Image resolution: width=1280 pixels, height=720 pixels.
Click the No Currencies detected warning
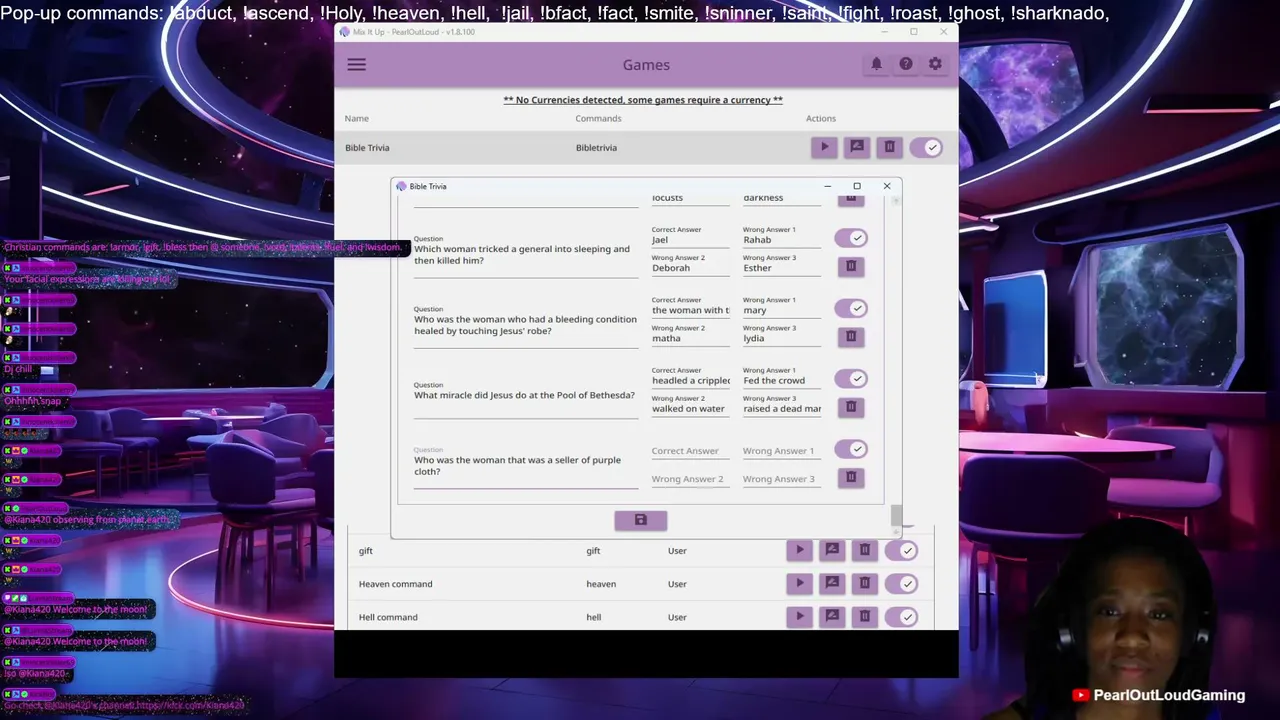pyautogui.click(x=643, y=100)
